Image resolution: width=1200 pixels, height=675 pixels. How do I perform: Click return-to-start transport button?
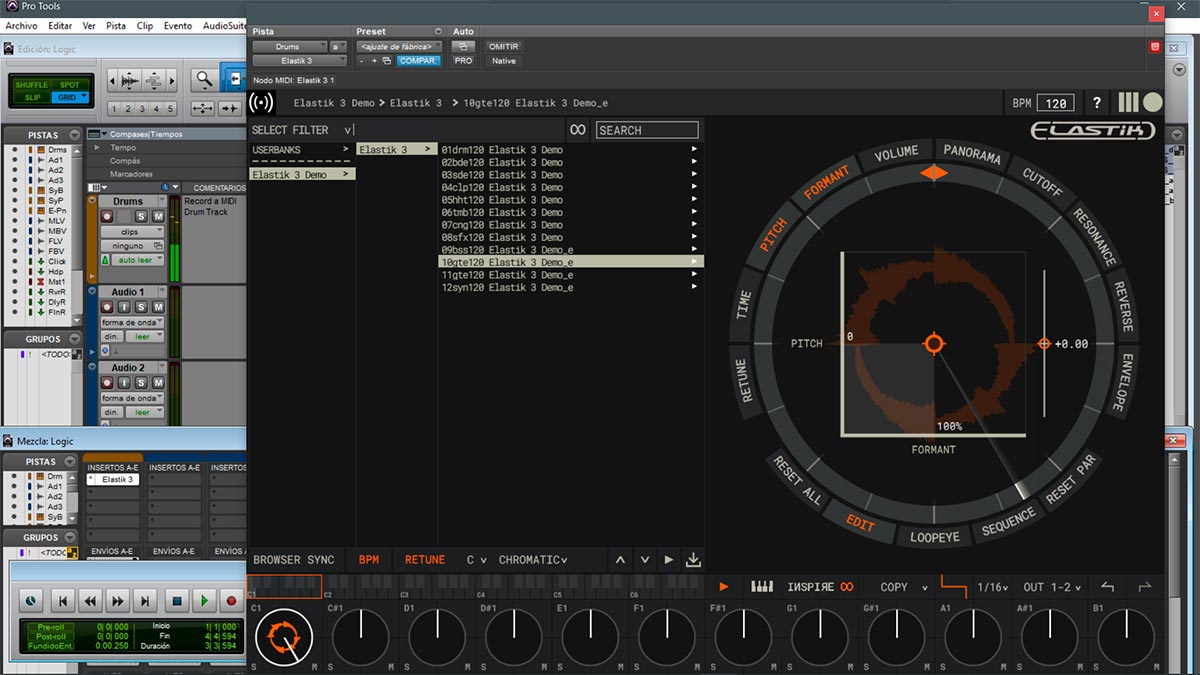[63, 601]
